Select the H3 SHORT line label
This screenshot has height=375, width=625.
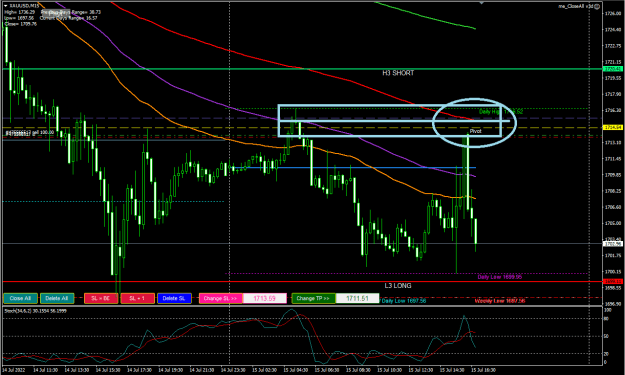pyautogui.click(x=398, y=73)
